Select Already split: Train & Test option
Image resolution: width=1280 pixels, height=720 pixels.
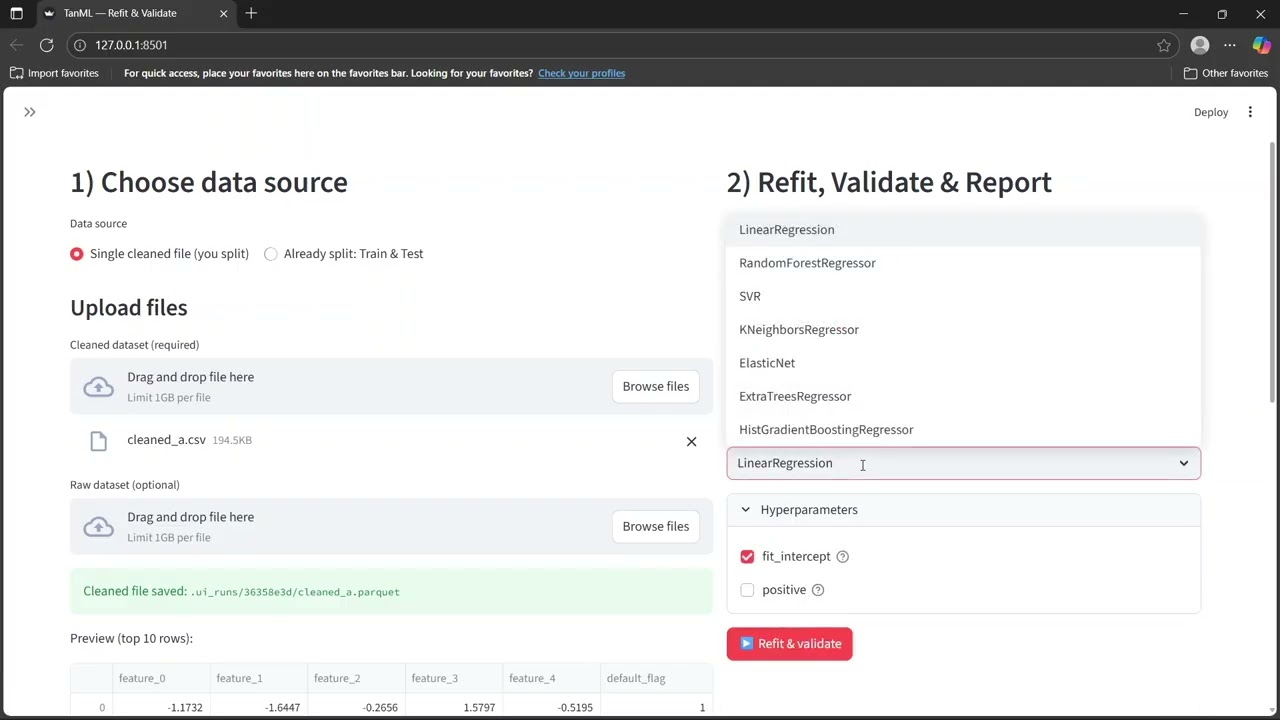pos(271,254)
